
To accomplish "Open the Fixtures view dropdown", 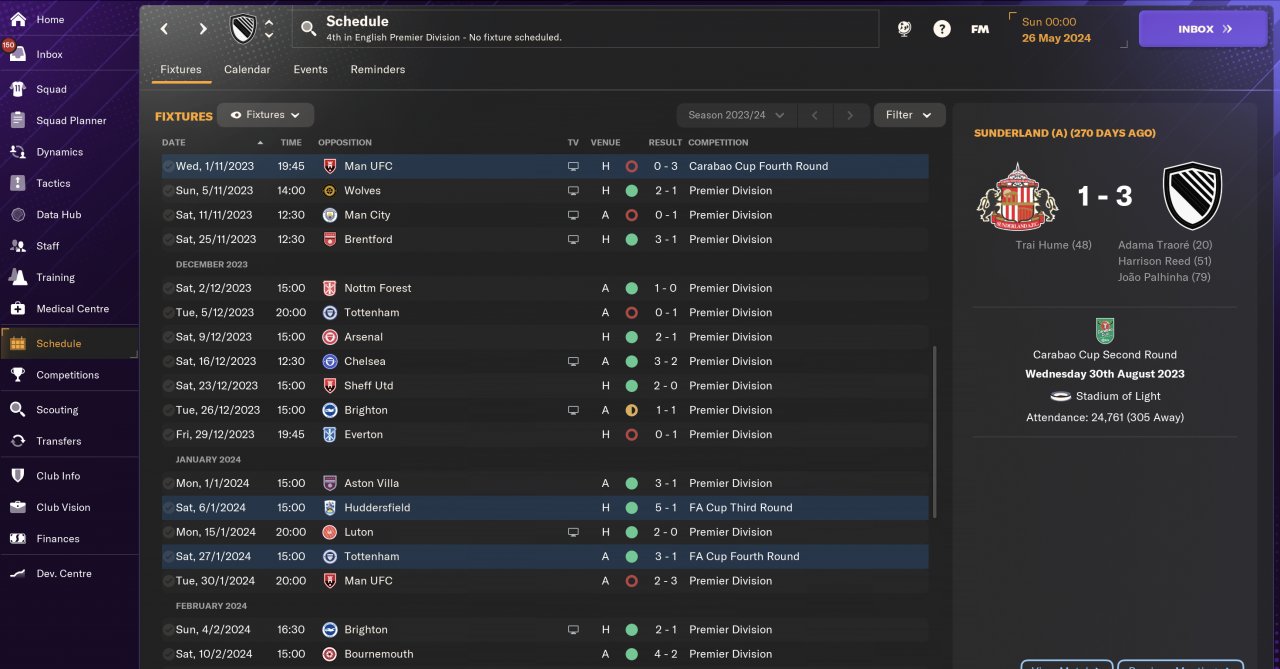I will coord(266,115).
